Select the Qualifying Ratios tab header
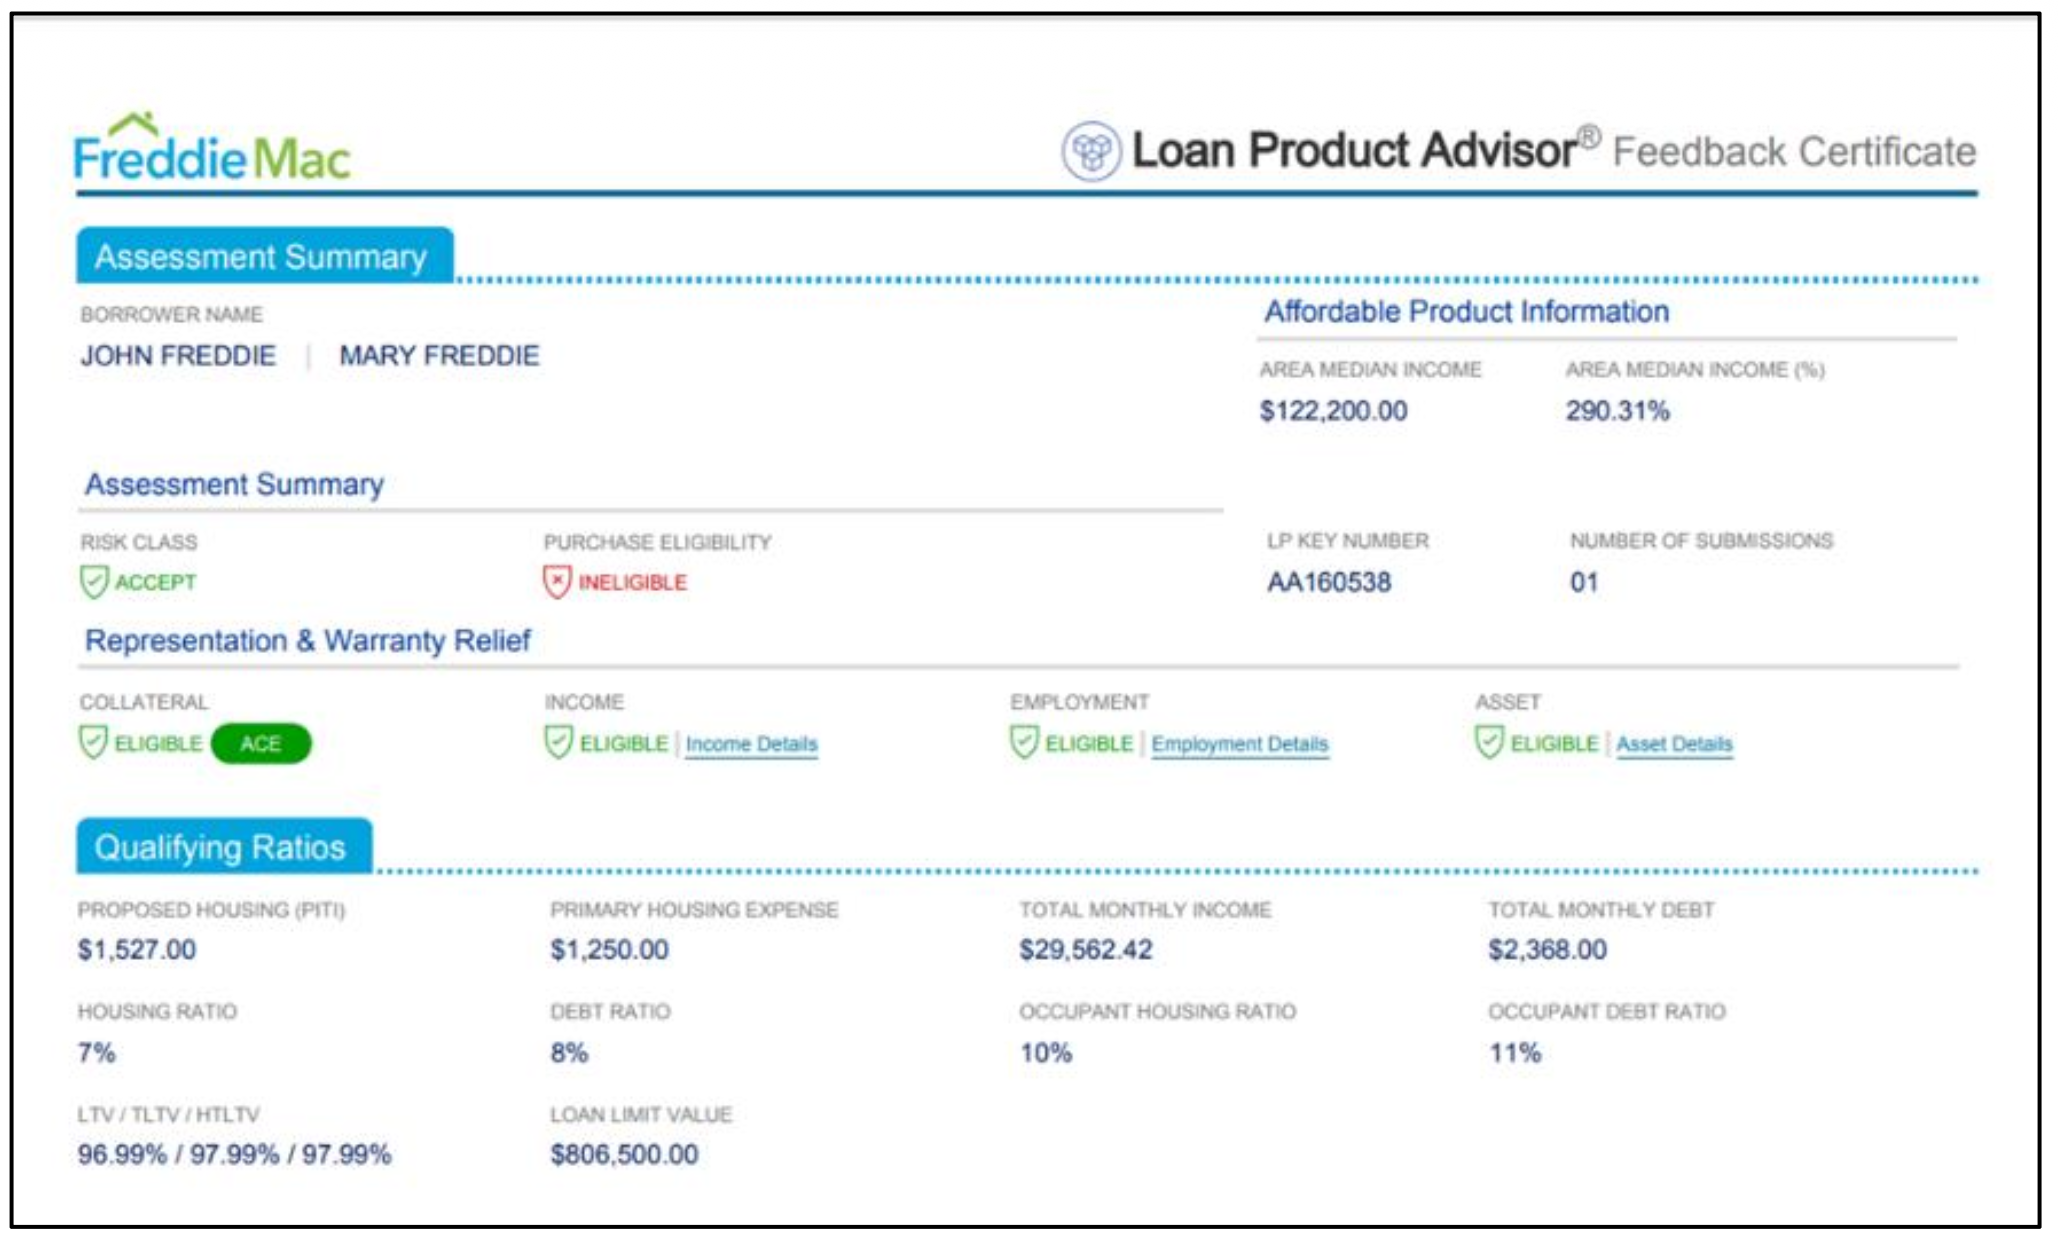This screenshot has height=1240, width=2058. [221, 847]
